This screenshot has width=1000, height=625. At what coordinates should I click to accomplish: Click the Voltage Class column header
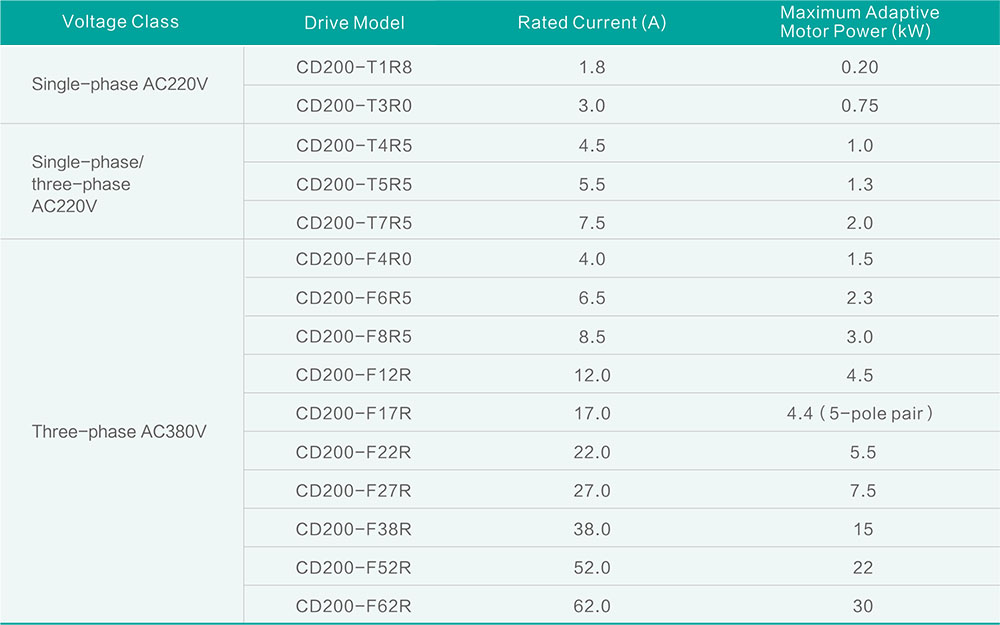pyautogui.click(x=121, y=22)
